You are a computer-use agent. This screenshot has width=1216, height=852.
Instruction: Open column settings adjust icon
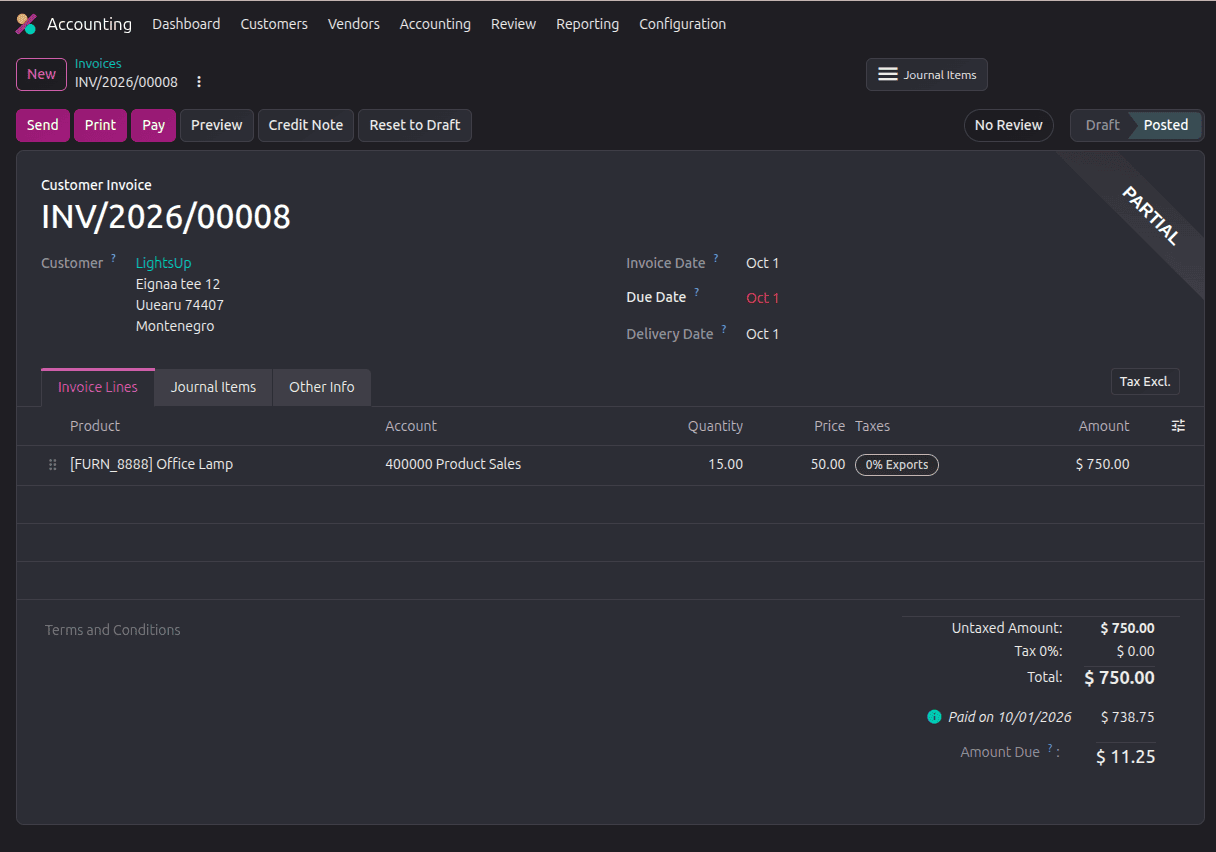1178,426
